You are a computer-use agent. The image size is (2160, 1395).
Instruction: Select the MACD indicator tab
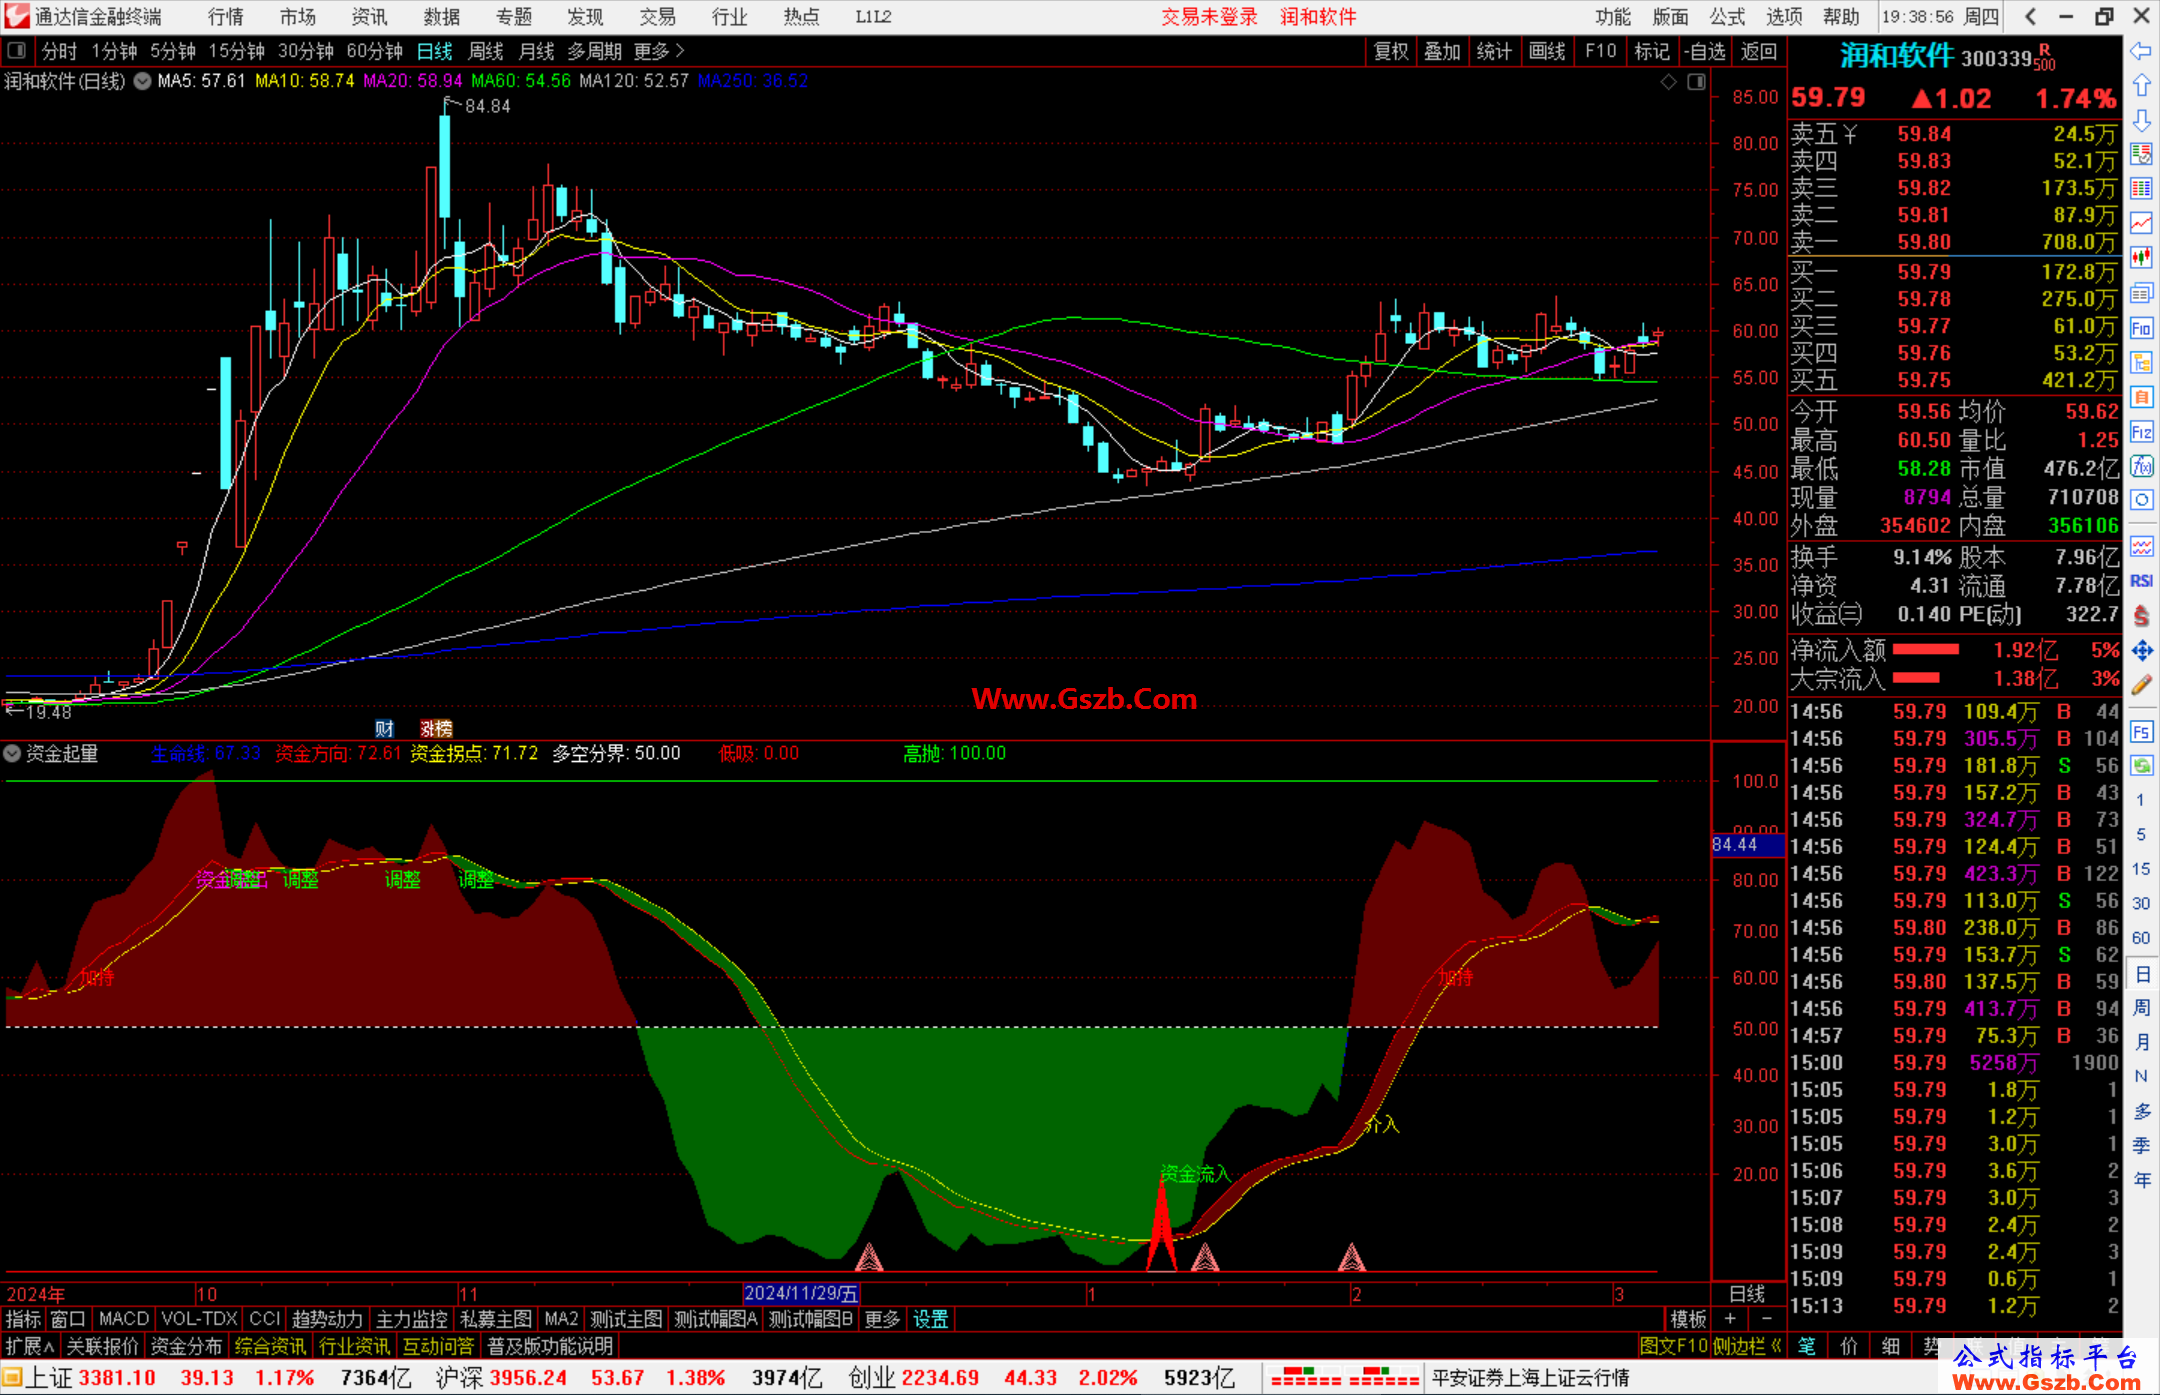[124, 1319]
